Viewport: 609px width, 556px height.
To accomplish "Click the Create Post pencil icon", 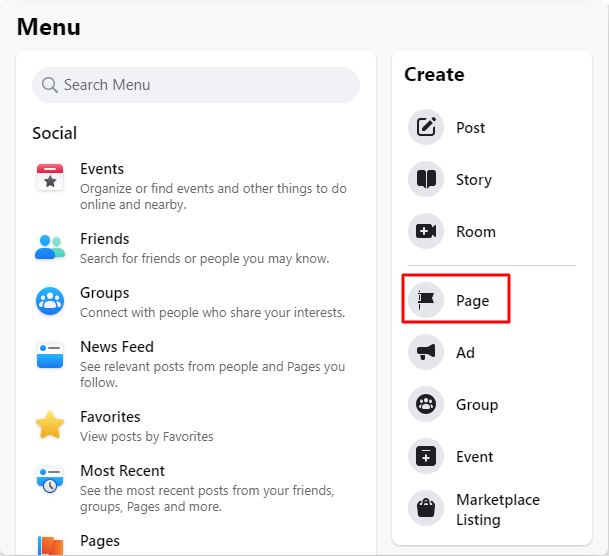I will point(426,127).
